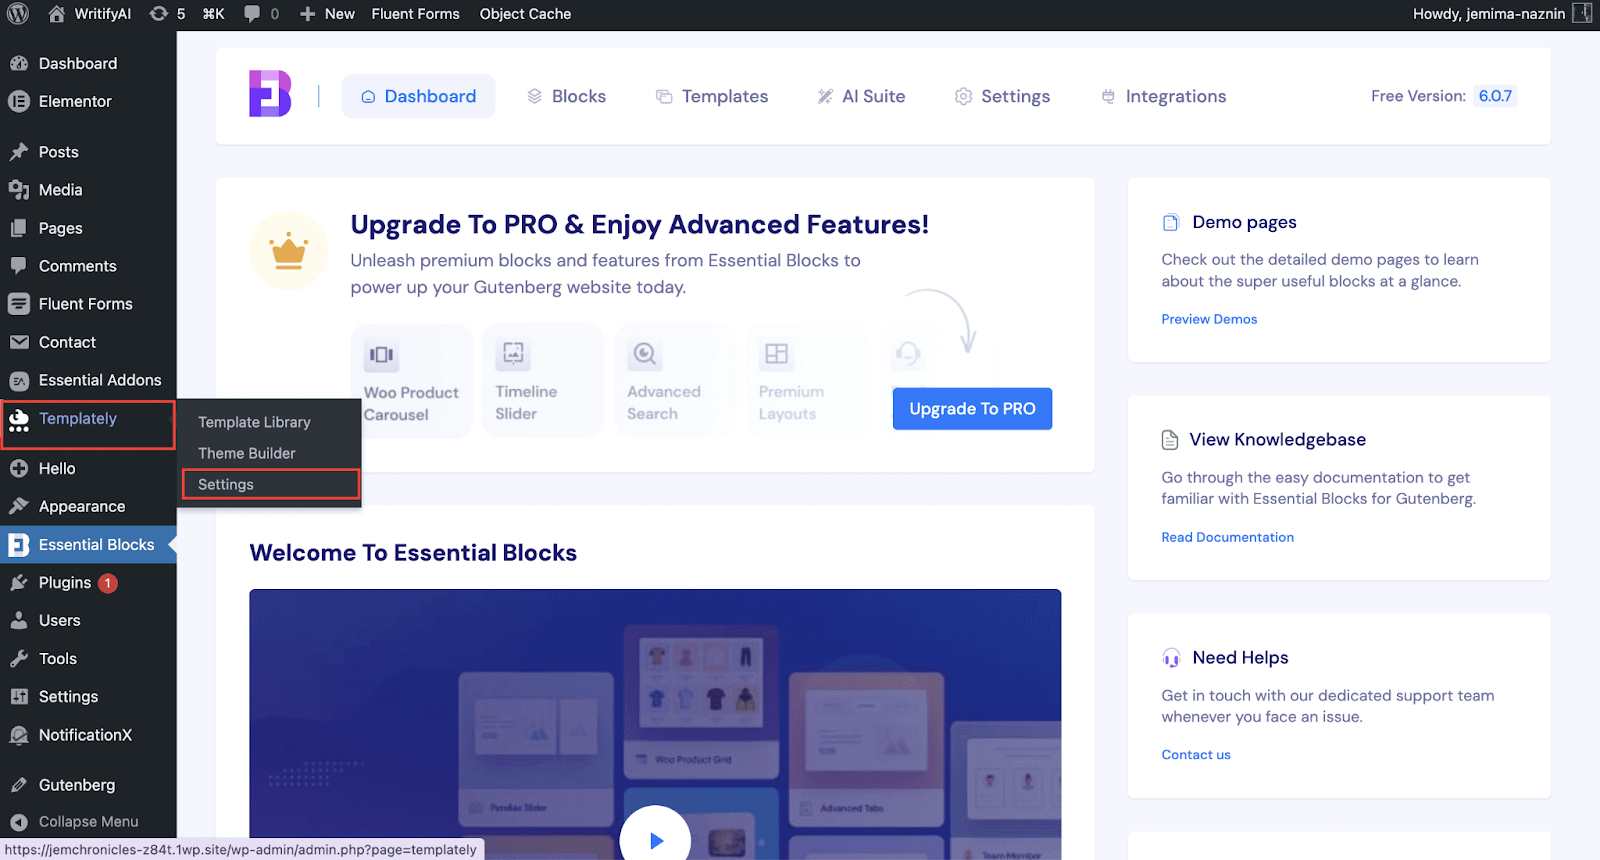This screenshot has width=1600, height=860.
Task: Click the ⌘K command palette shortcut
Action: point(213,14)
